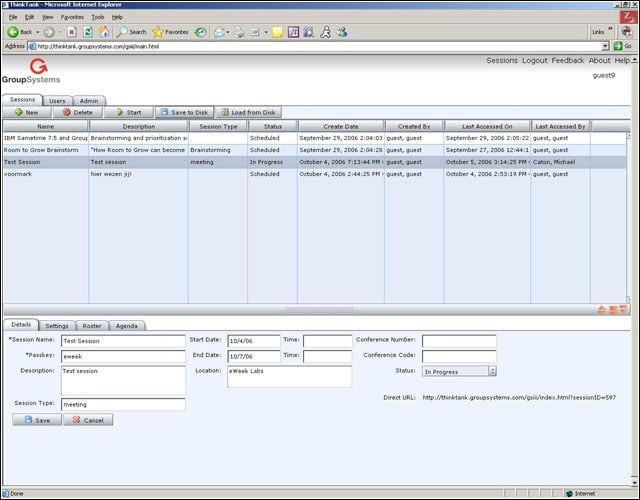The image size is (640, 500).
Task: Open the History icon in toolbar
Action: pyautogui.click(x=200, y=32)
